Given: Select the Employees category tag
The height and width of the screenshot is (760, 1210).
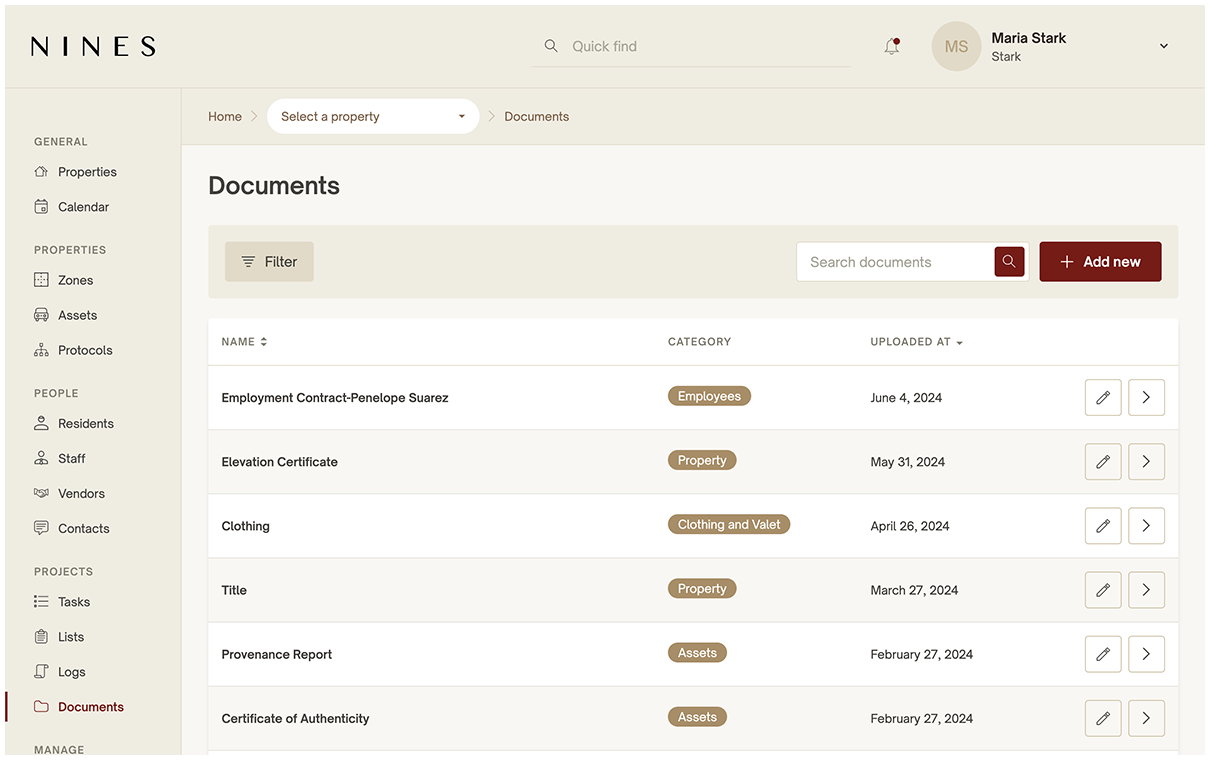Looking at the screenshot, I should point(709,395).
